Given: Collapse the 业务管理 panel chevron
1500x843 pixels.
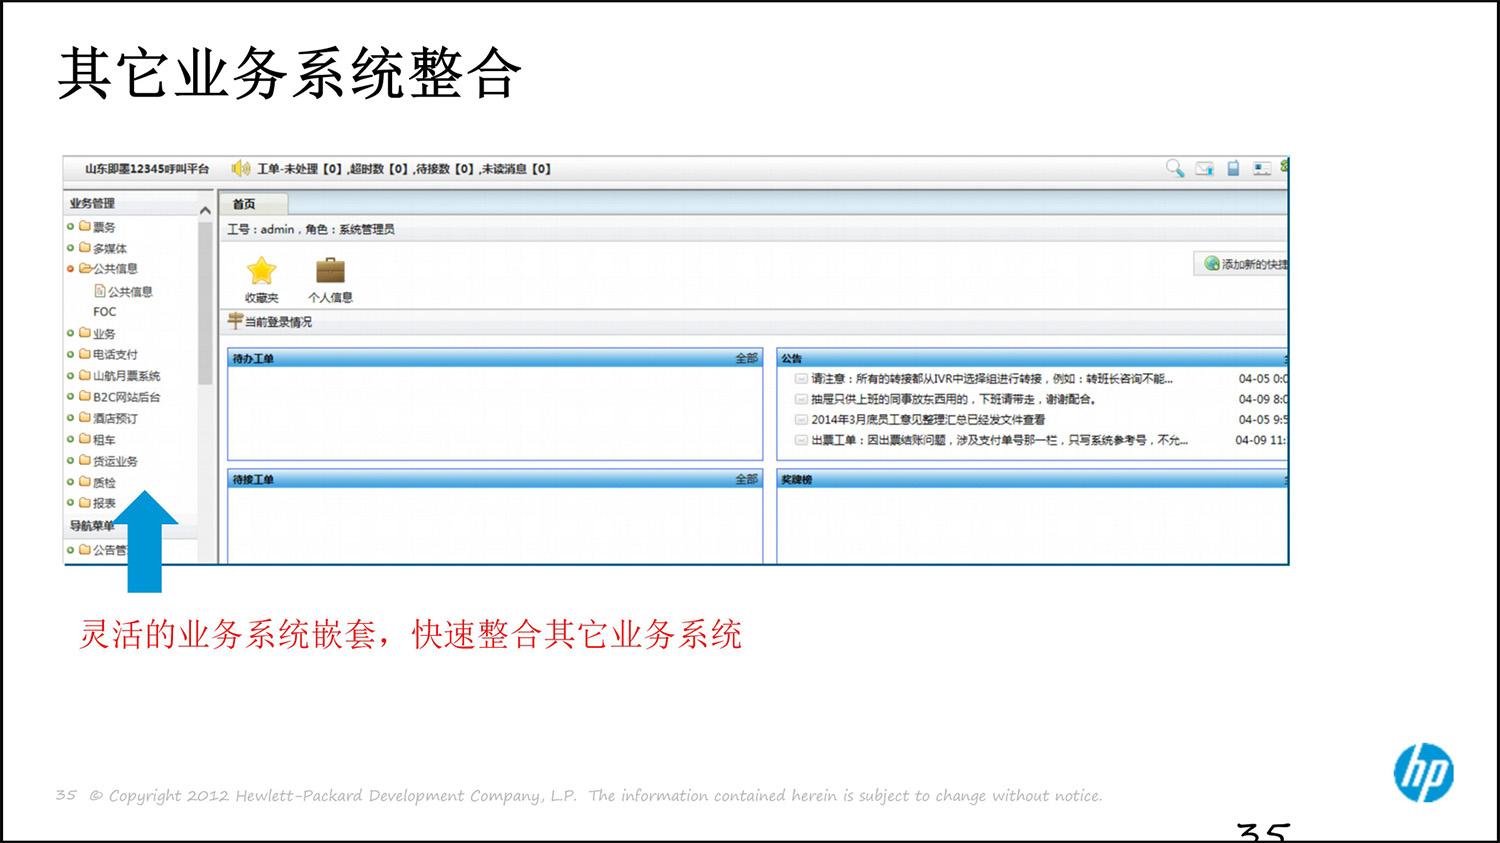Looking at the screenshot, I should pyautogui.click(x=204, y=209).
